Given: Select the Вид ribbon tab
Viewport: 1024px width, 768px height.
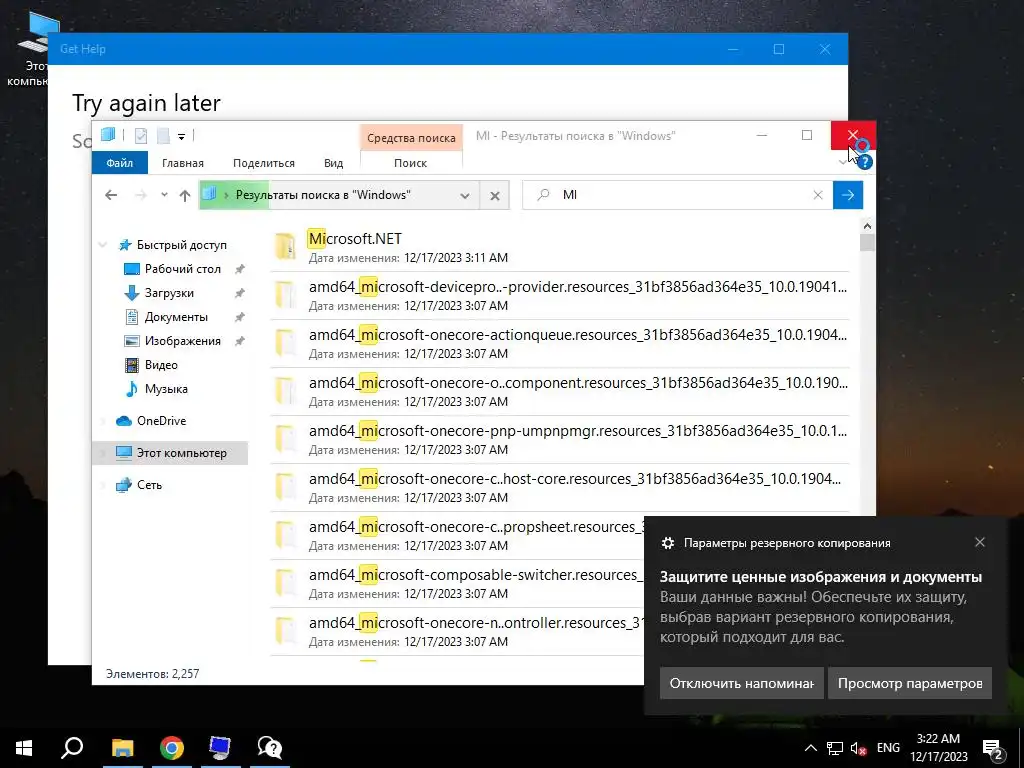Looking at the screenshot, I should pyautogui.click(x=333, y=163).
